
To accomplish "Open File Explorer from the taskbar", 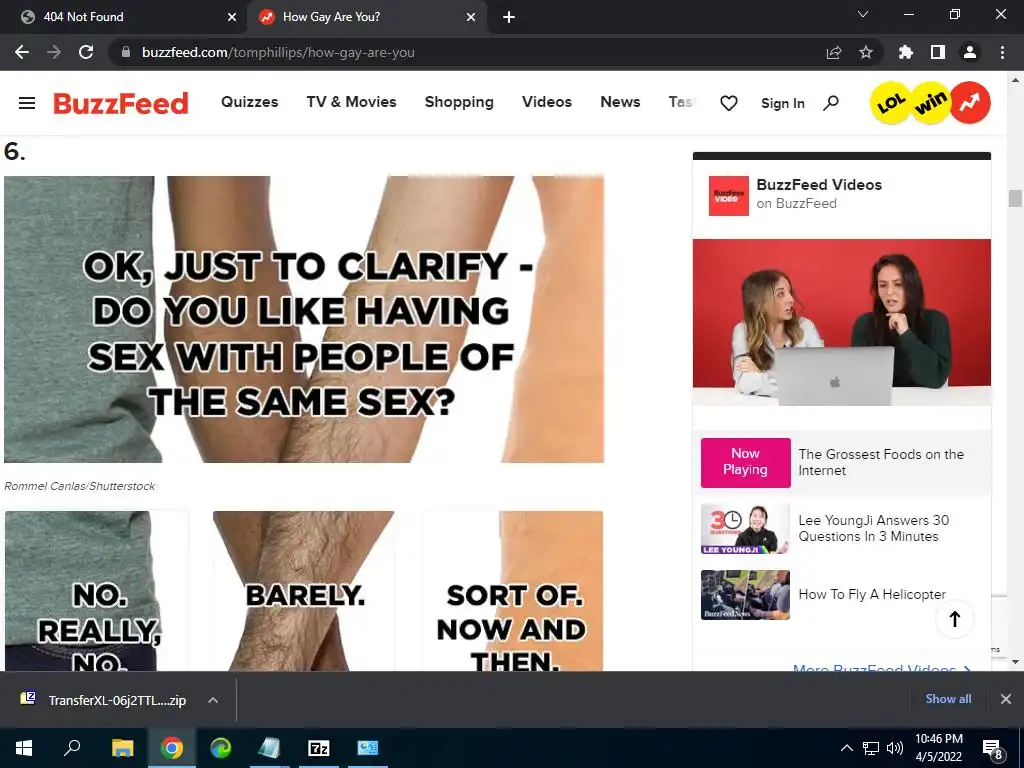I will pos(122,748).
